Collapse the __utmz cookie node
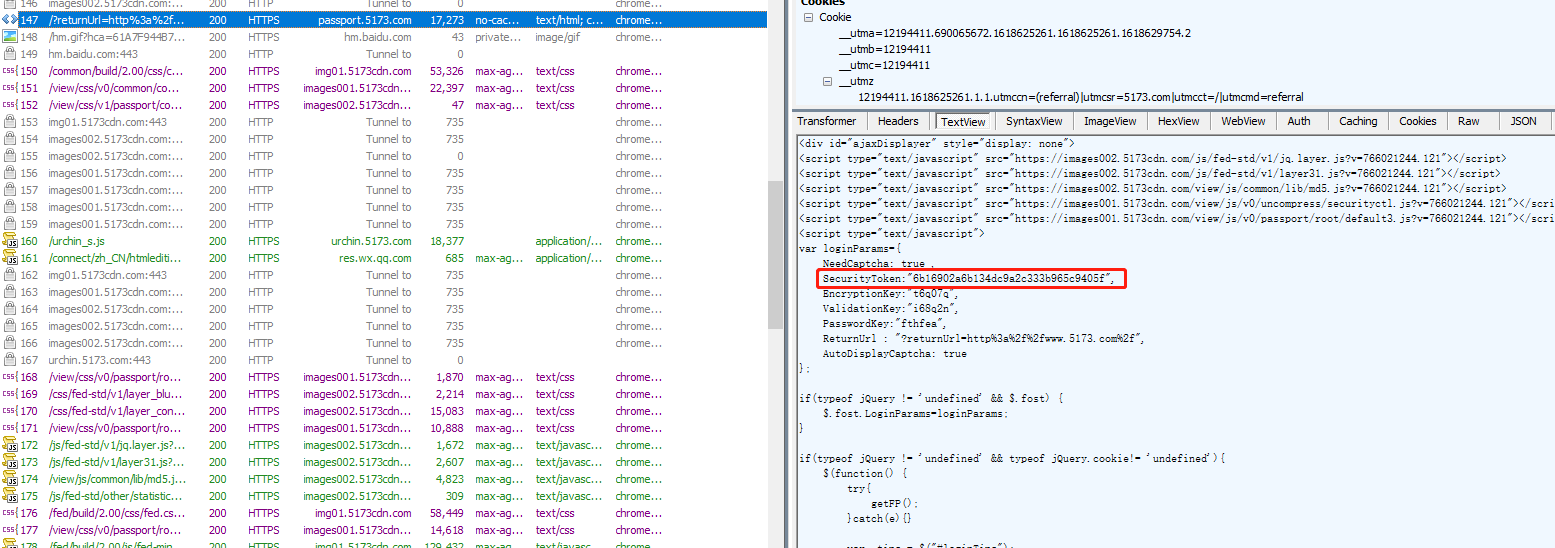 (828, 81)
